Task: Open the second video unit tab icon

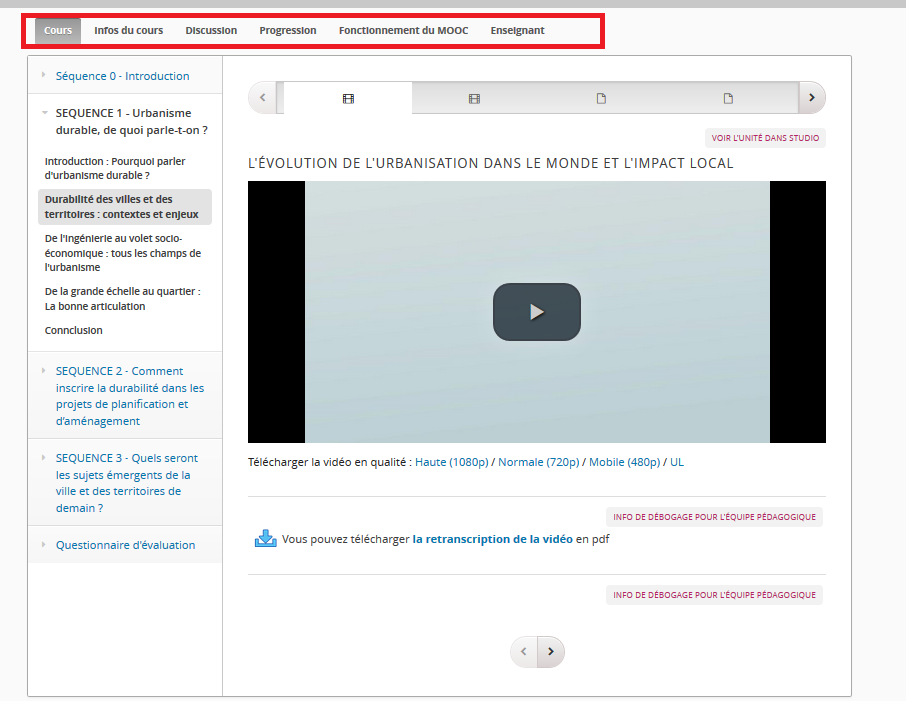Action: point(474,99)
